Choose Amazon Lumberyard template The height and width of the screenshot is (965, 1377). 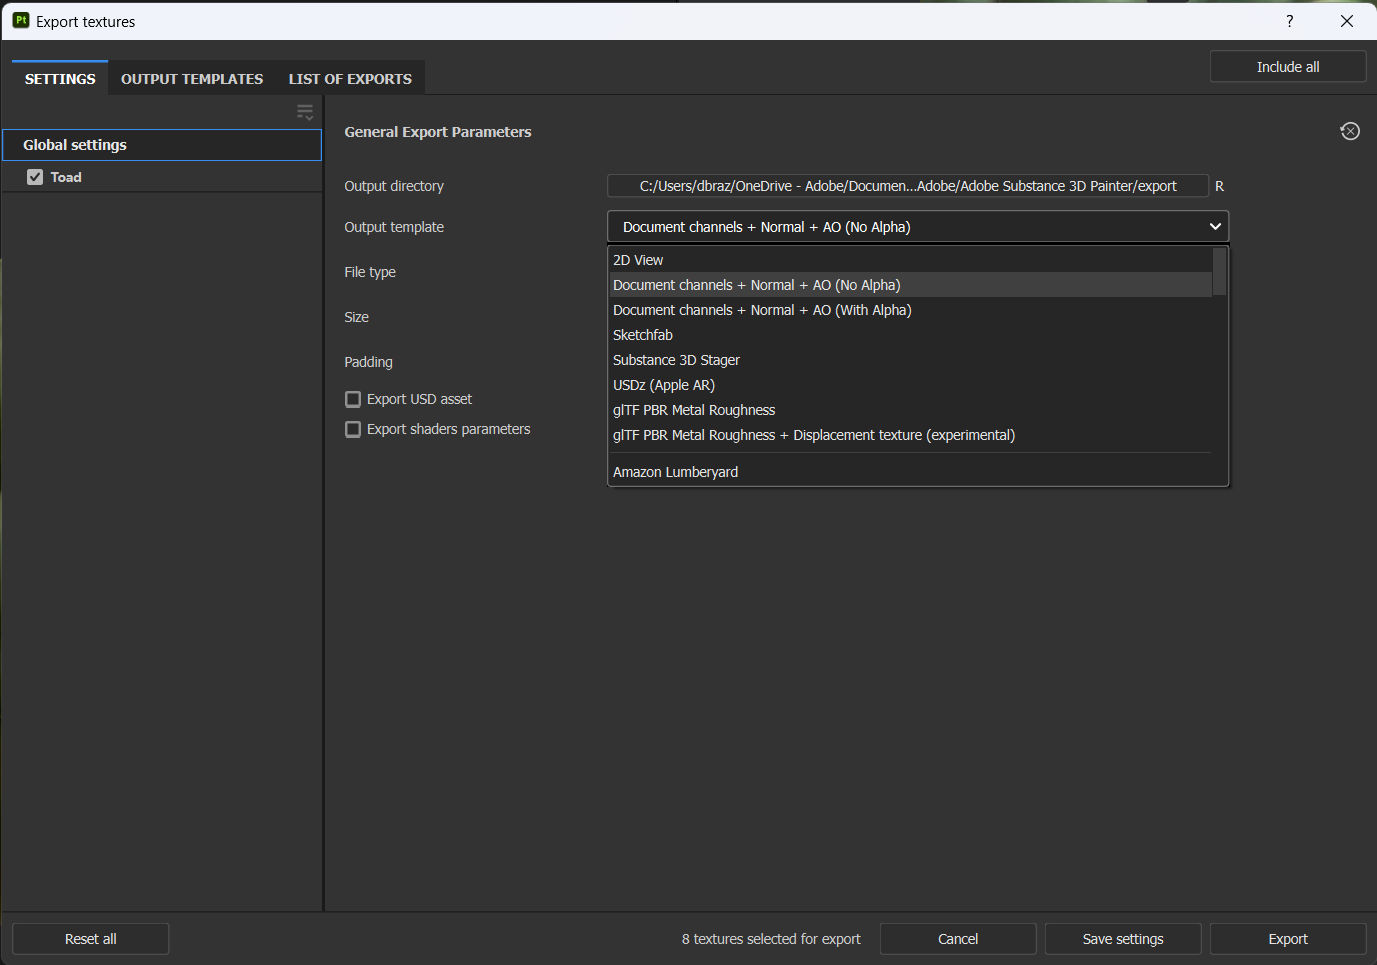click(910, 472)
